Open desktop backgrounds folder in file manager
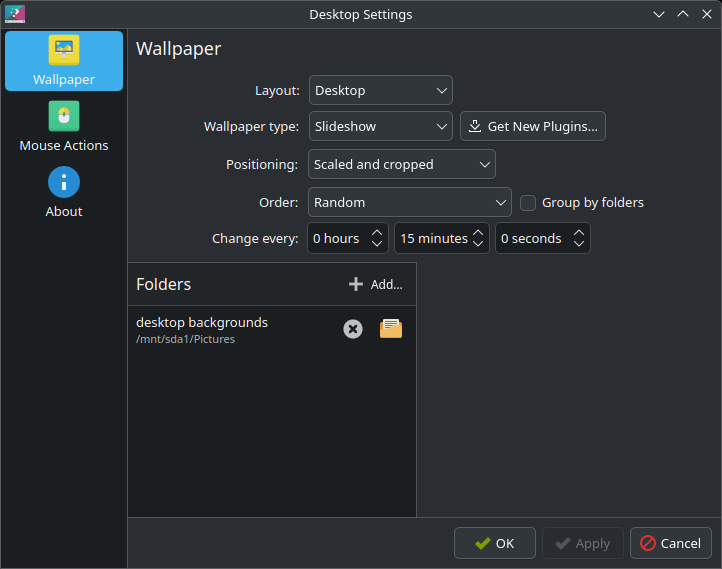 tap(391, 329)
